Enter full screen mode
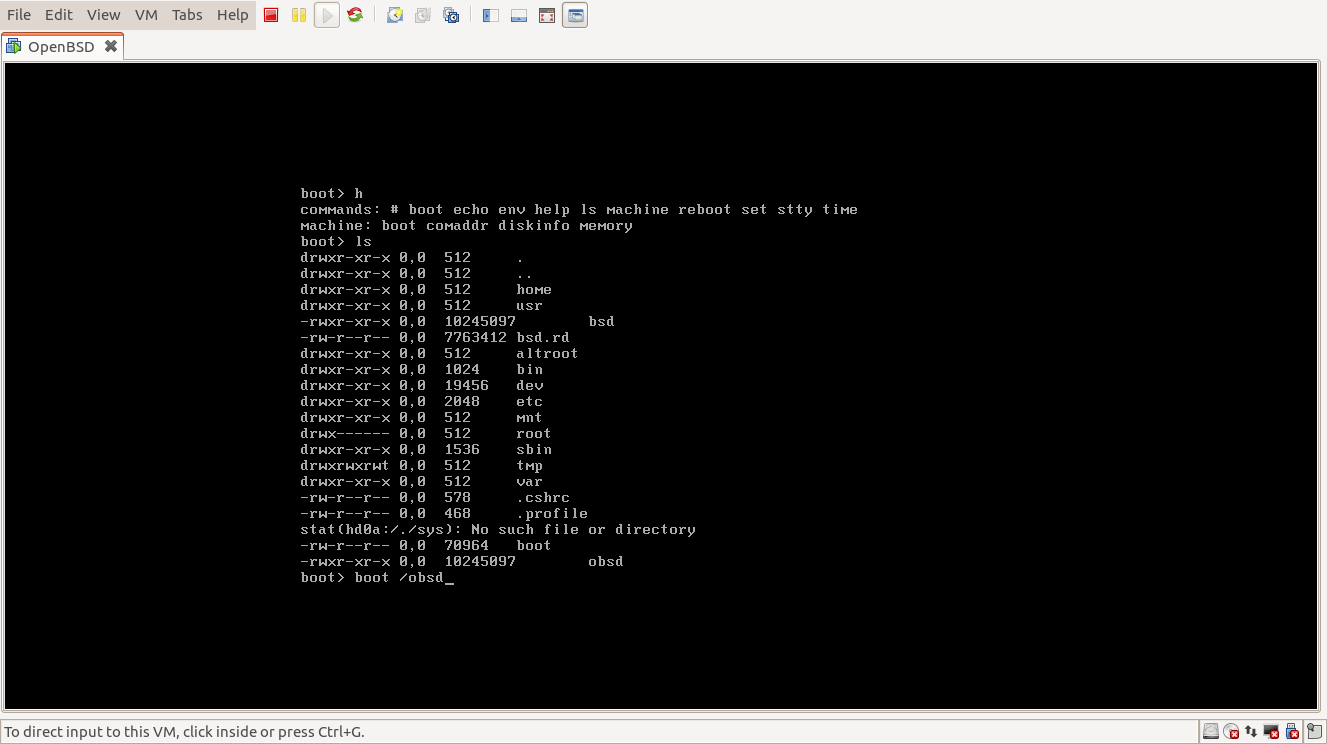 [x=546, y=15]
